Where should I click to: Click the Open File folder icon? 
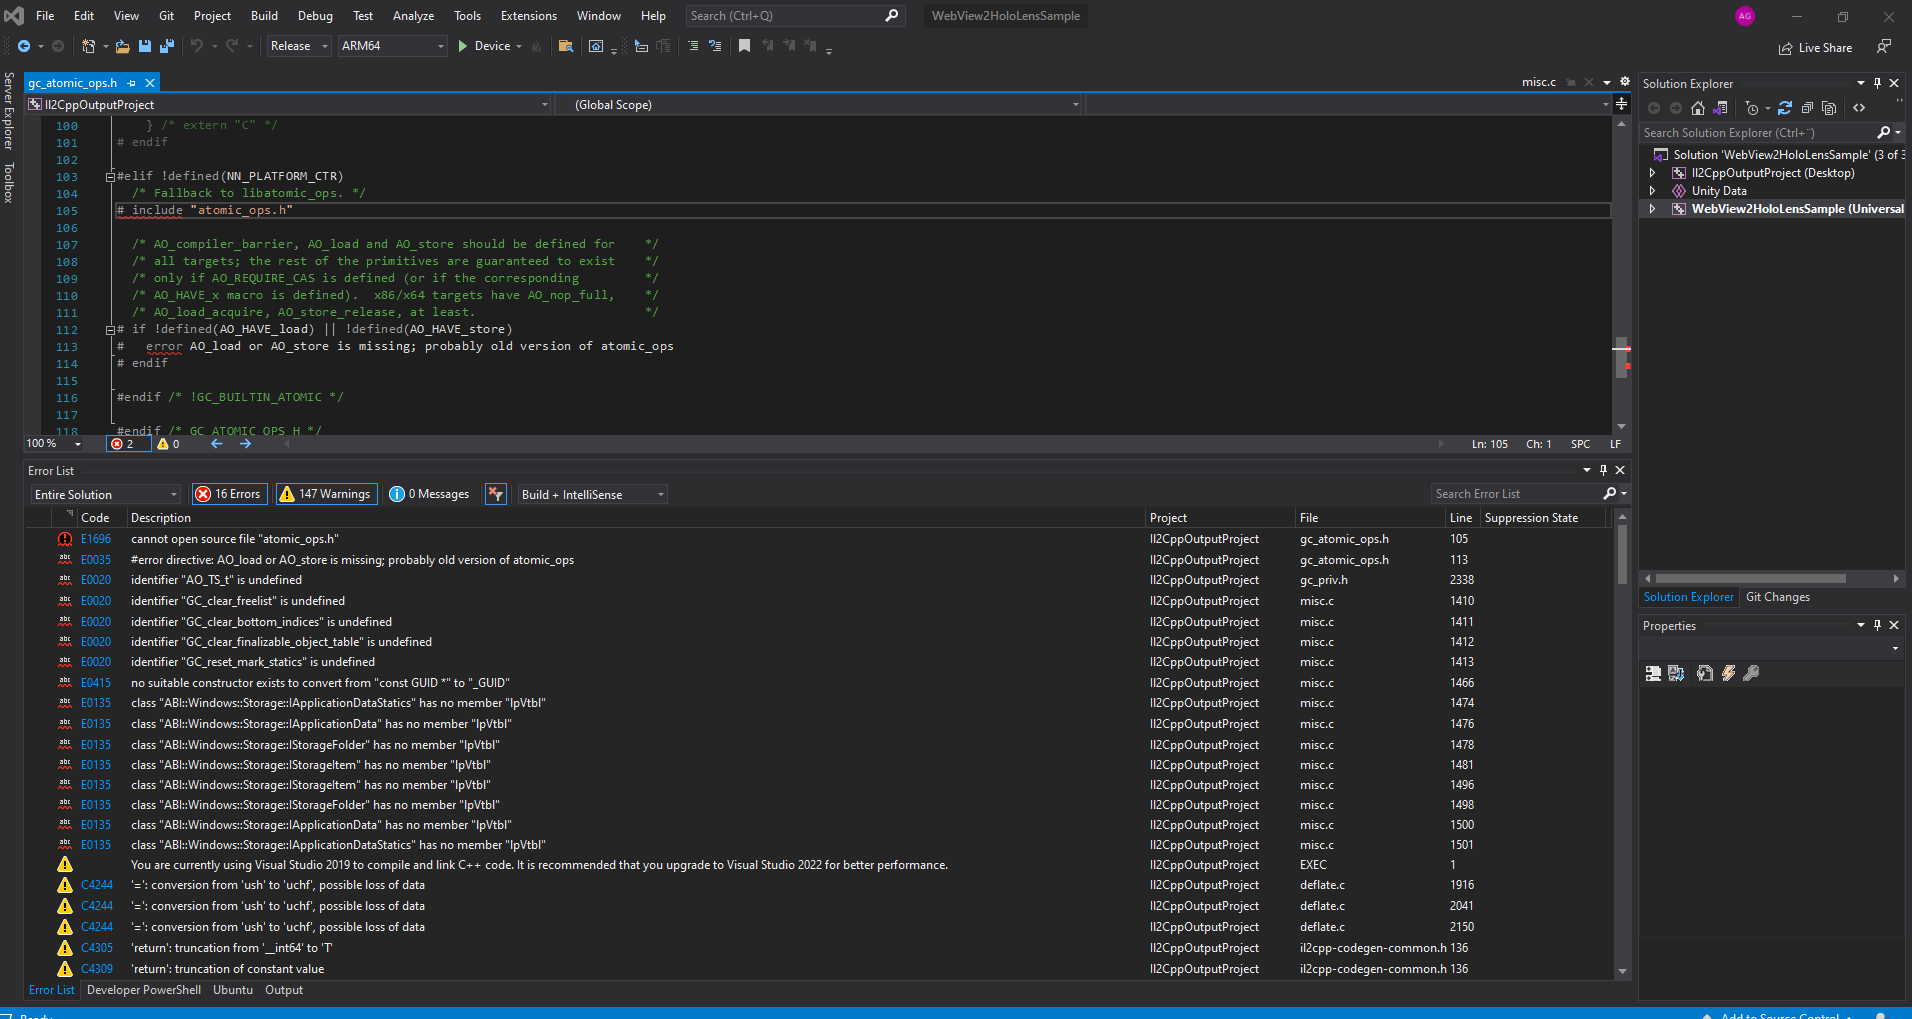tap(122, 46)
